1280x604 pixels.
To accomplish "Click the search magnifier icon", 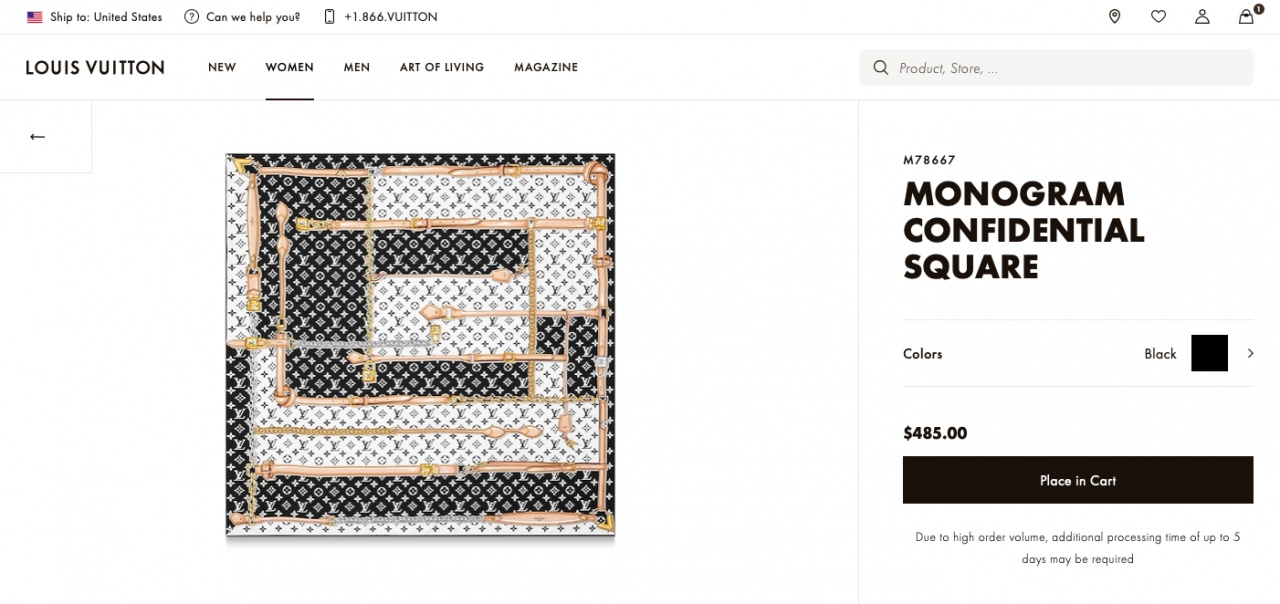I will click(881, 68).
